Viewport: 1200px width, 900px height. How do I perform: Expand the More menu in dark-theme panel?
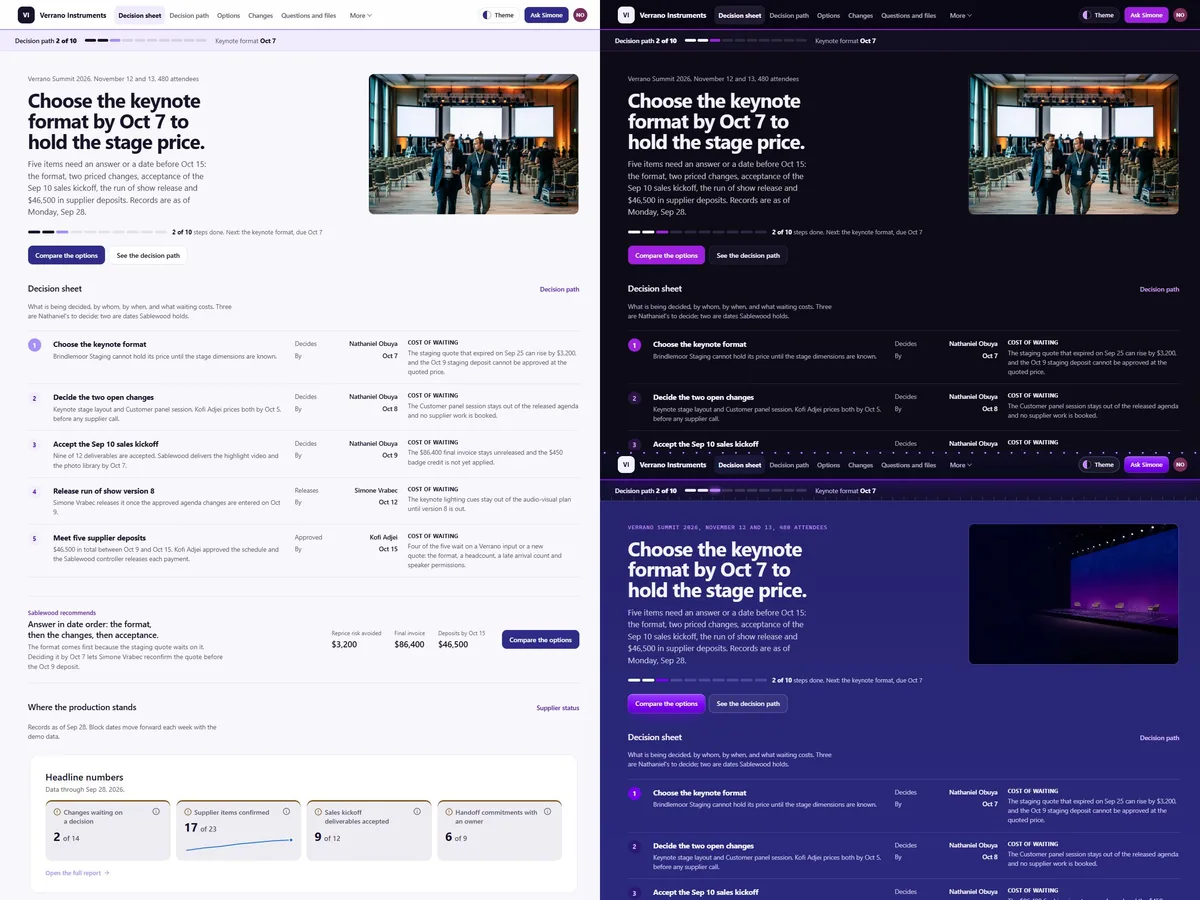tap(960, 15)
